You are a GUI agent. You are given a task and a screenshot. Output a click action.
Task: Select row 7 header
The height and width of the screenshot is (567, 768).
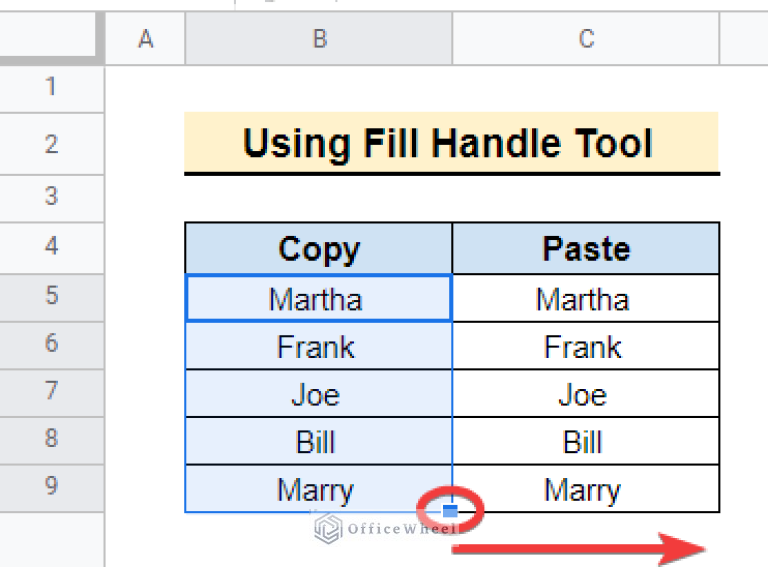click(51, 392)
